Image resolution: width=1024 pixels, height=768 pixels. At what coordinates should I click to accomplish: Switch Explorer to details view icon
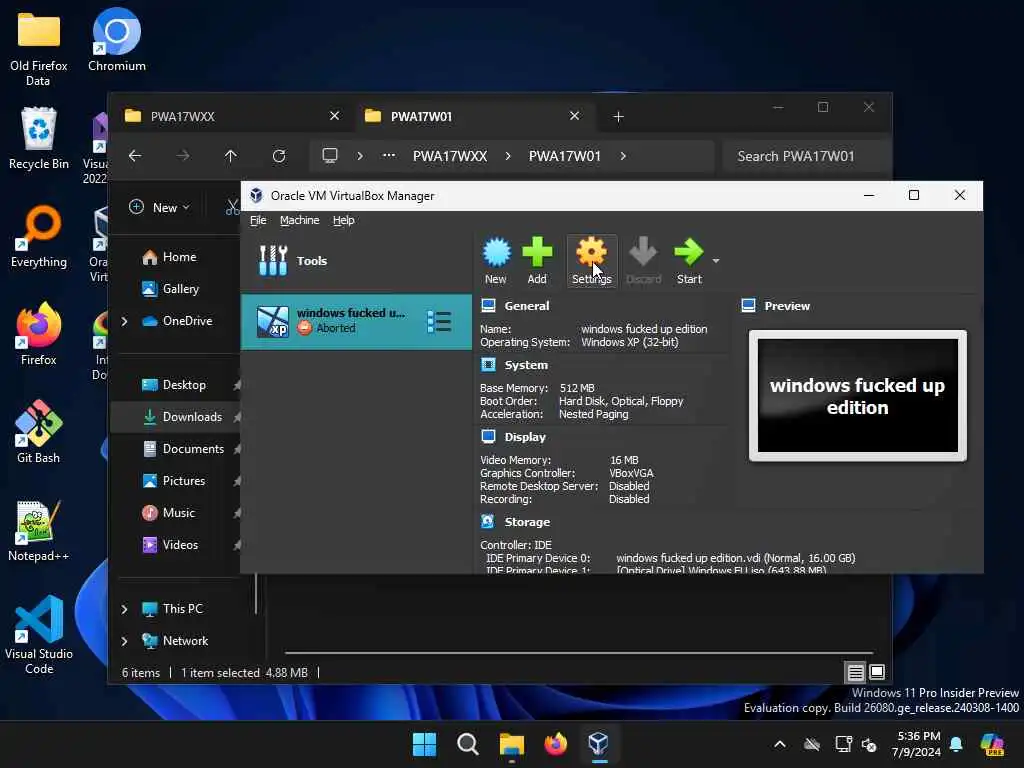[x=856, y=672]
